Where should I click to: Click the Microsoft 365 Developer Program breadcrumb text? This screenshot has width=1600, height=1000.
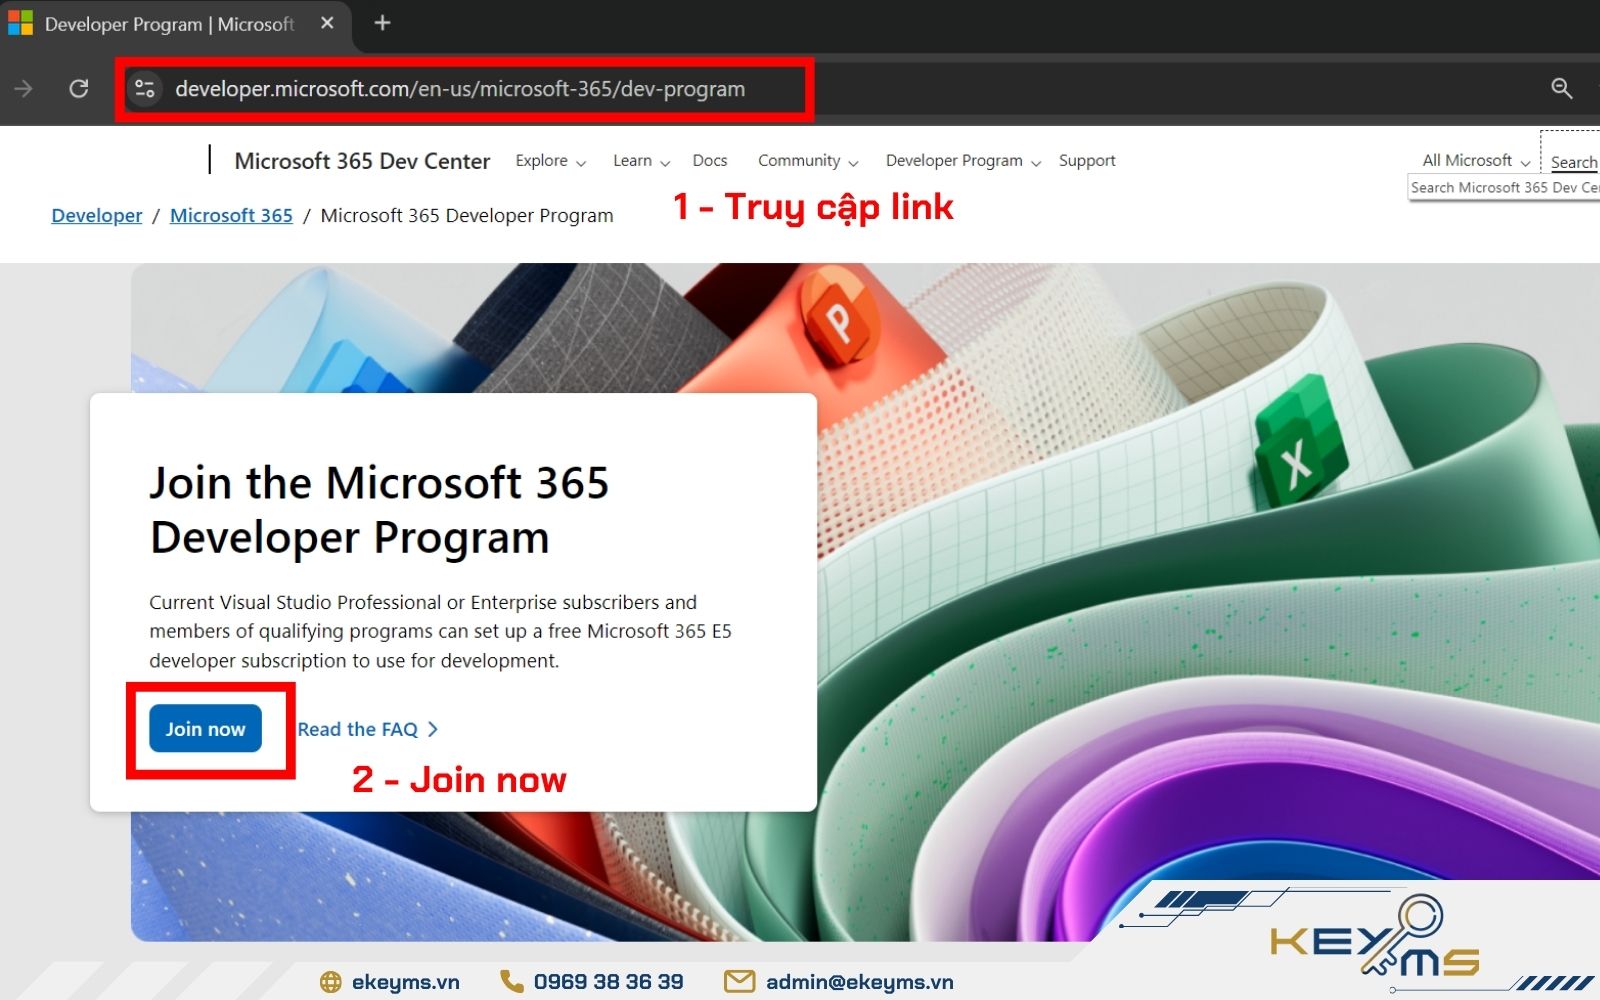click(467, 215)
